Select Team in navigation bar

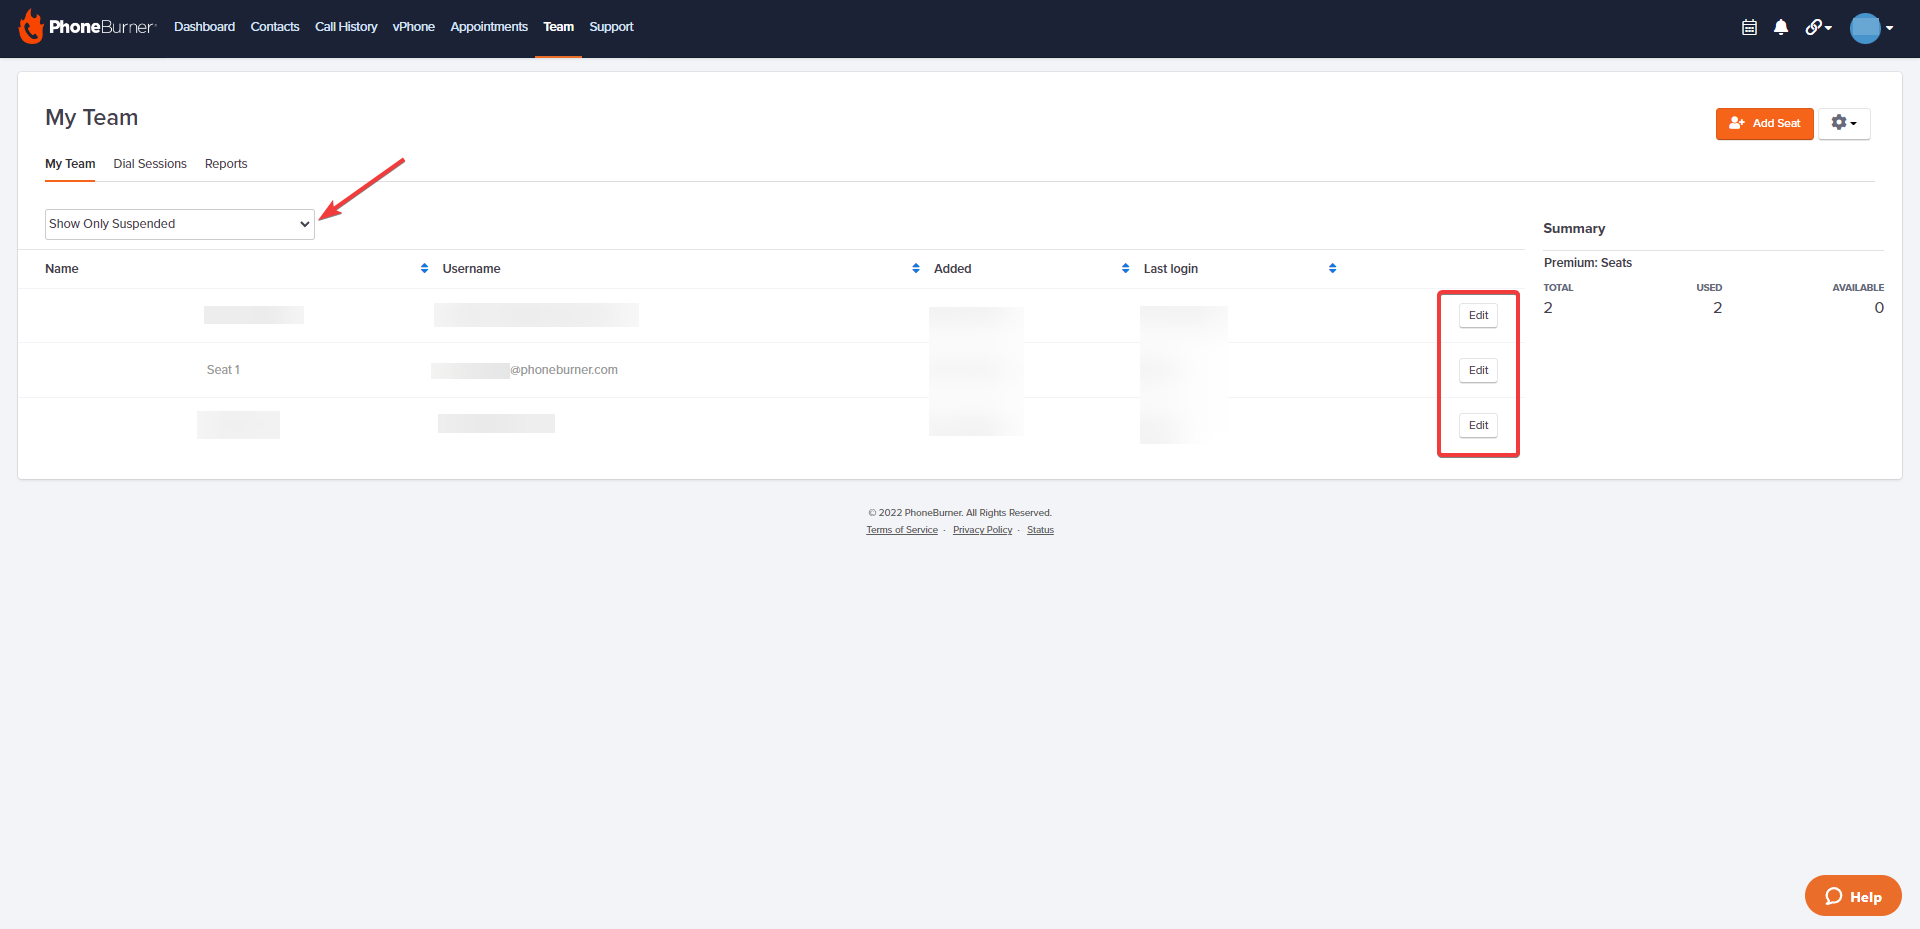(x=558, y=27)
